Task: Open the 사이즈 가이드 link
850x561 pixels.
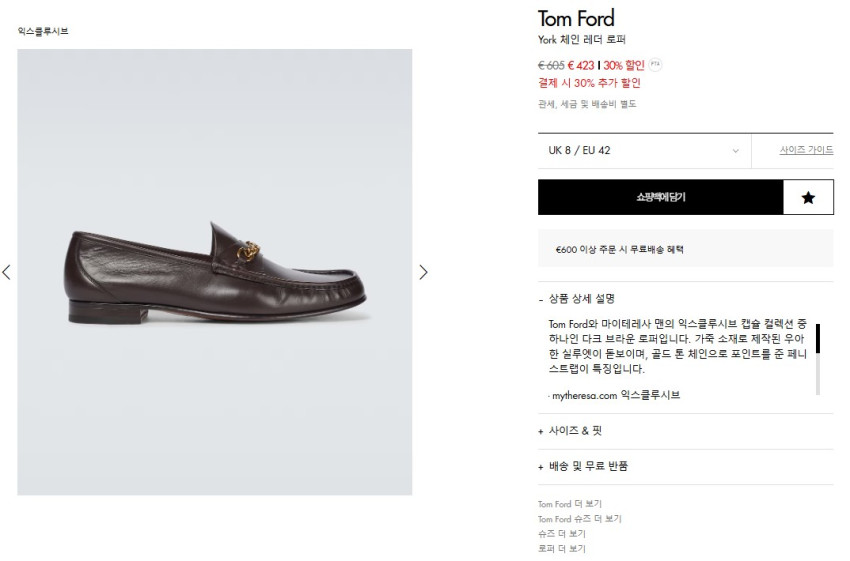Action: (806, 151)
